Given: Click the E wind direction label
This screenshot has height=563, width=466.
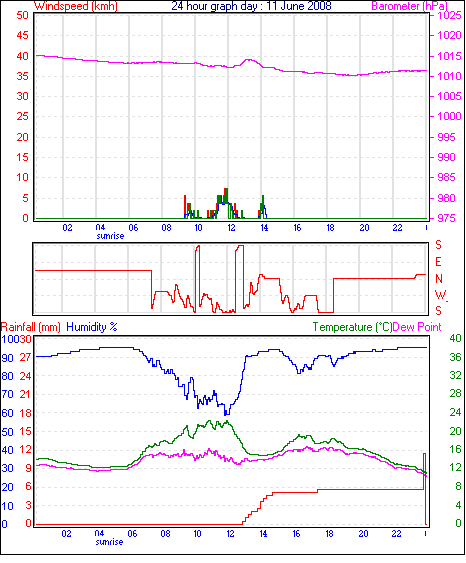Looking at the screenshot, I should [x=438, y=262].
